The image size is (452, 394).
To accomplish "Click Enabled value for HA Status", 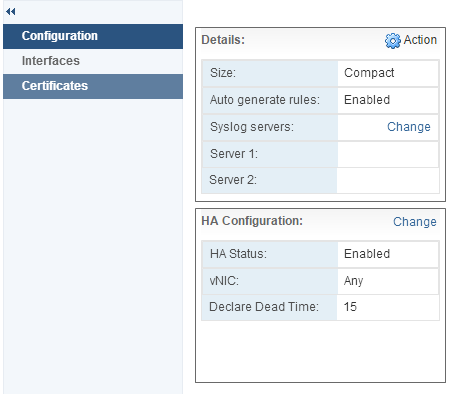I will (367, 254).
